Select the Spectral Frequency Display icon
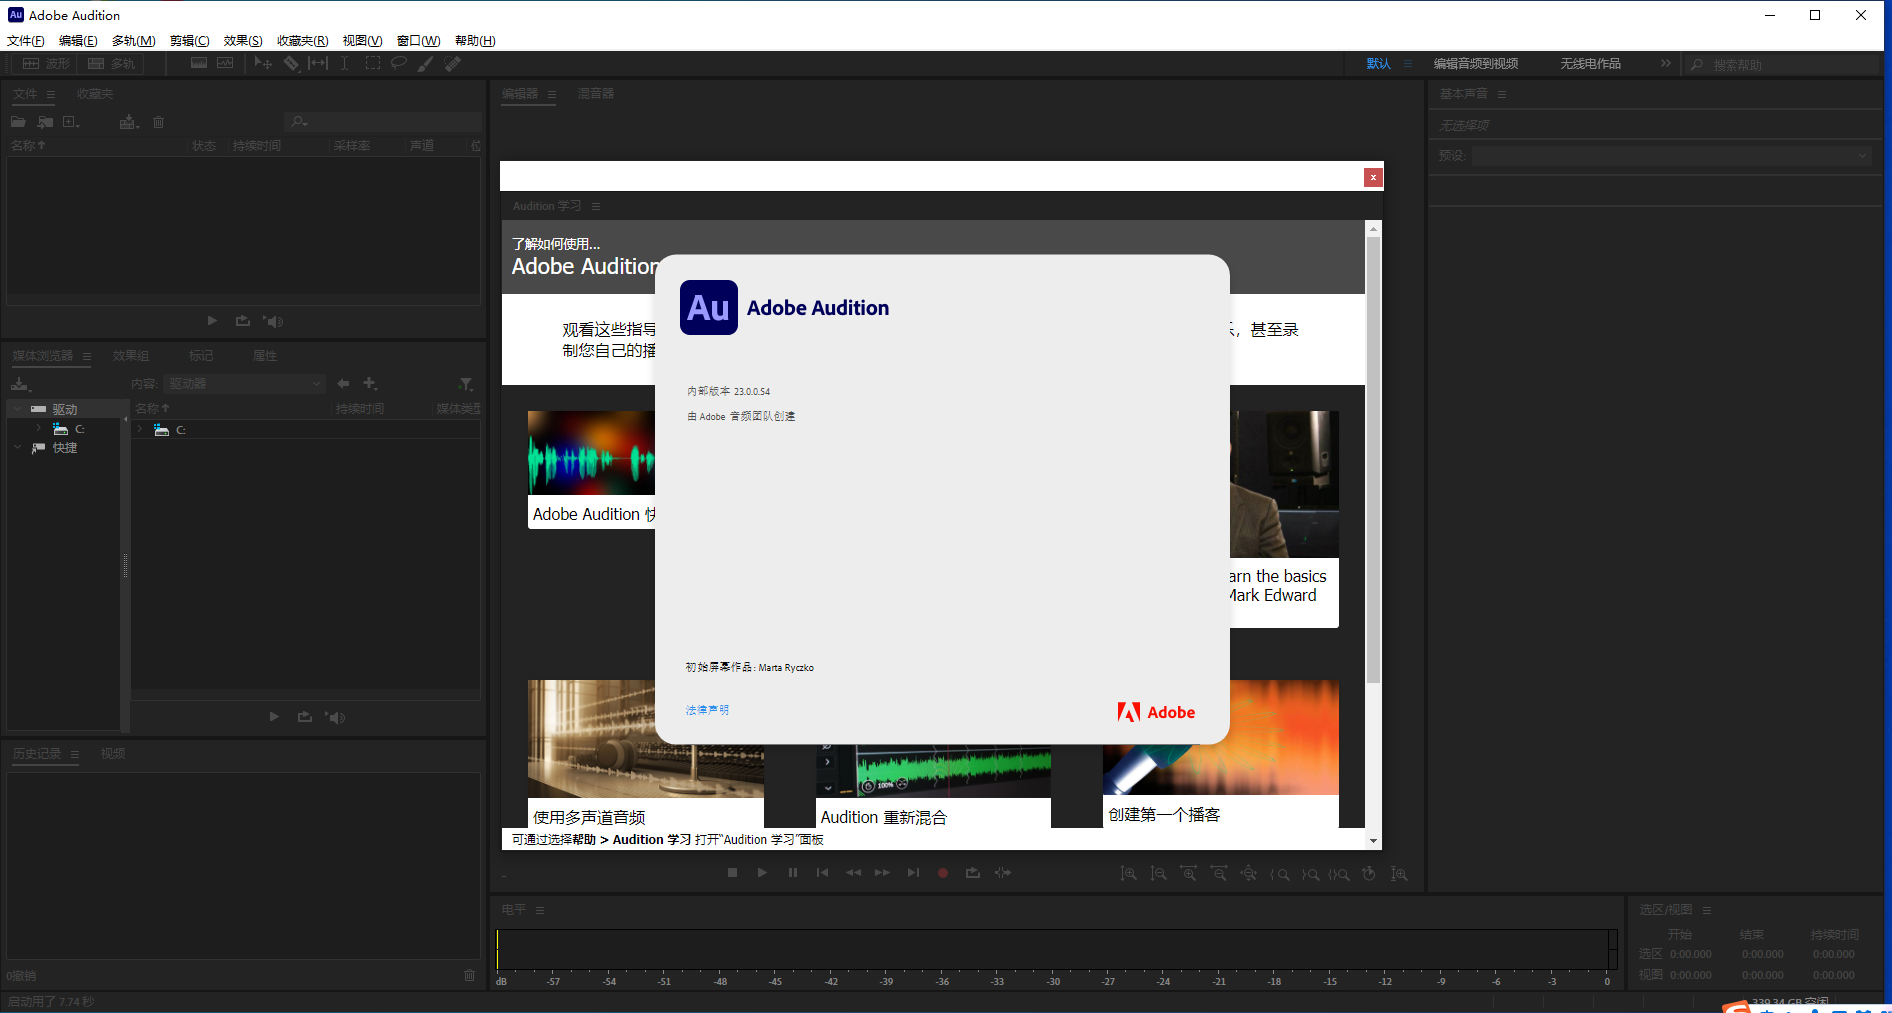This screenshot has height=1013, width=1892. point(198,62)
